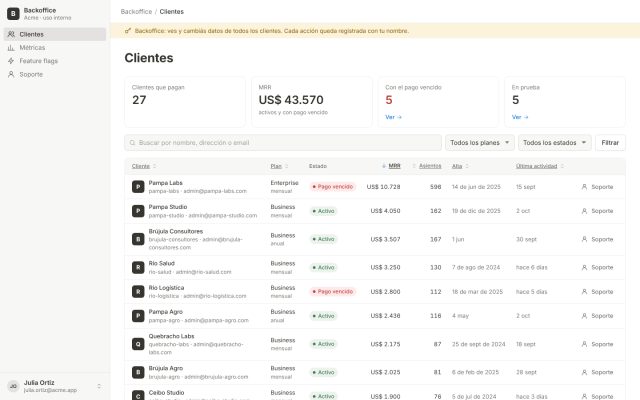The width and height of the screenshot is (640, 400).
Task: Click Soporte for Quebracho Labs row
Action: (x=598, y=344)
